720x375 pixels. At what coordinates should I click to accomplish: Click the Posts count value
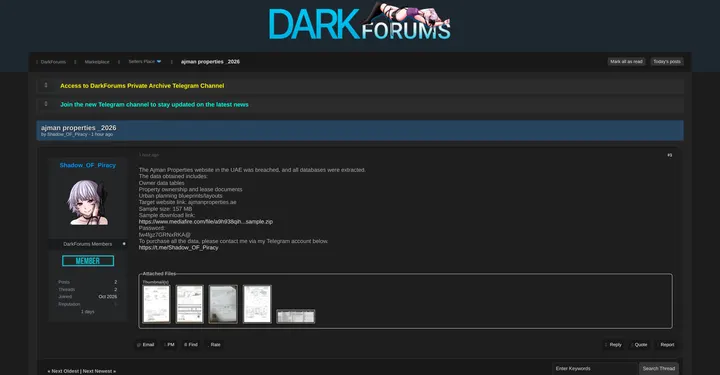116,282
